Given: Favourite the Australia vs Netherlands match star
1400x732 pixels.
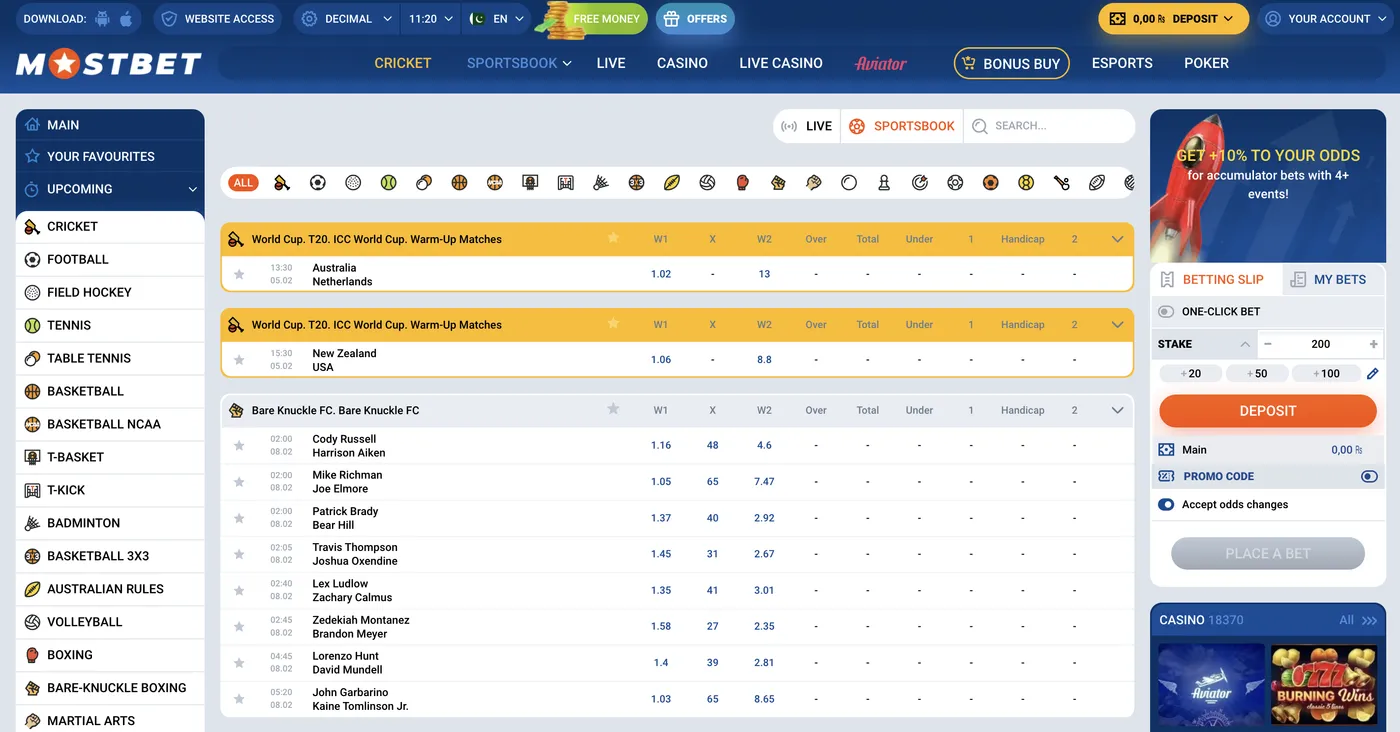Looking at the screenshot, I should 238,273.
